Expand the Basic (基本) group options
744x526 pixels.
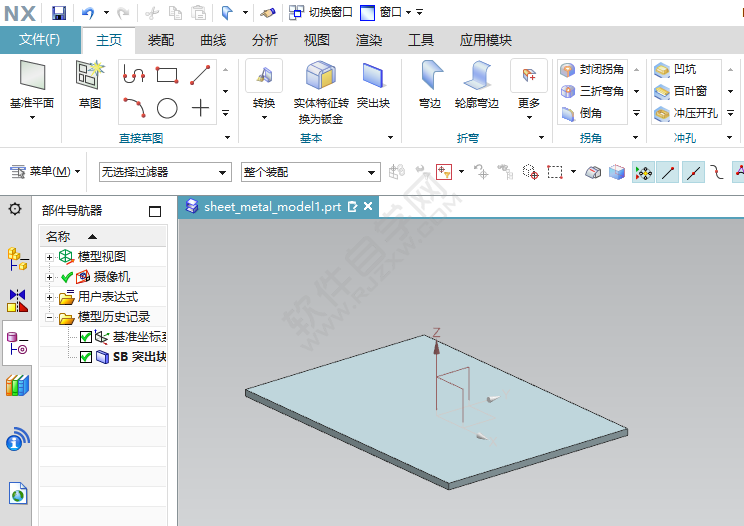391,138
